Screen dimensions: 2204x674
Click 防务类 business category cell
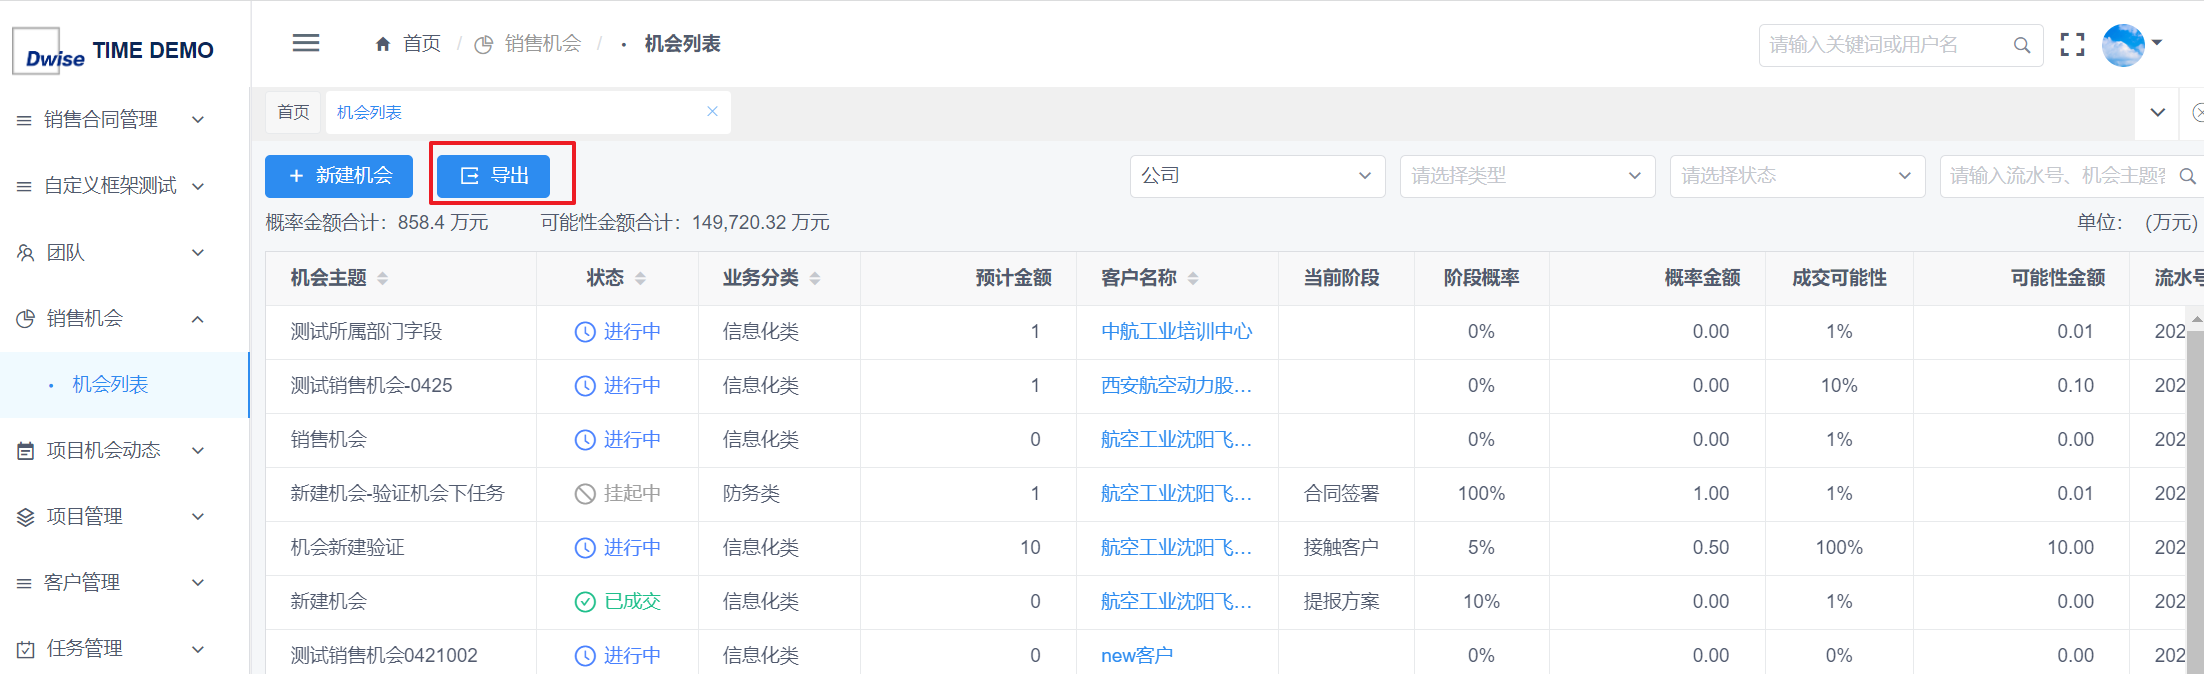pos(751,494)
